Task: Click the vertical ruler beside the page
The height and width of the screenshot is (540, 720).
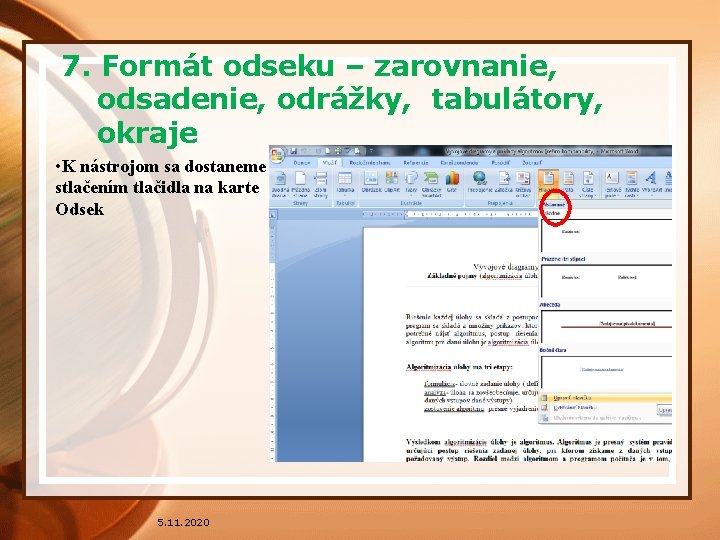Action: (273, 340)
